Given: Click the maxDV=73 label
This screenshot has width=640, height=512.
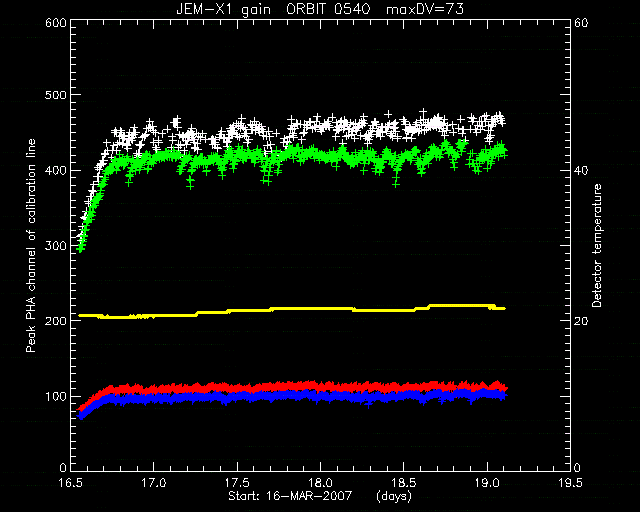Looking at the screenshot, I should (x=424, y=9).
